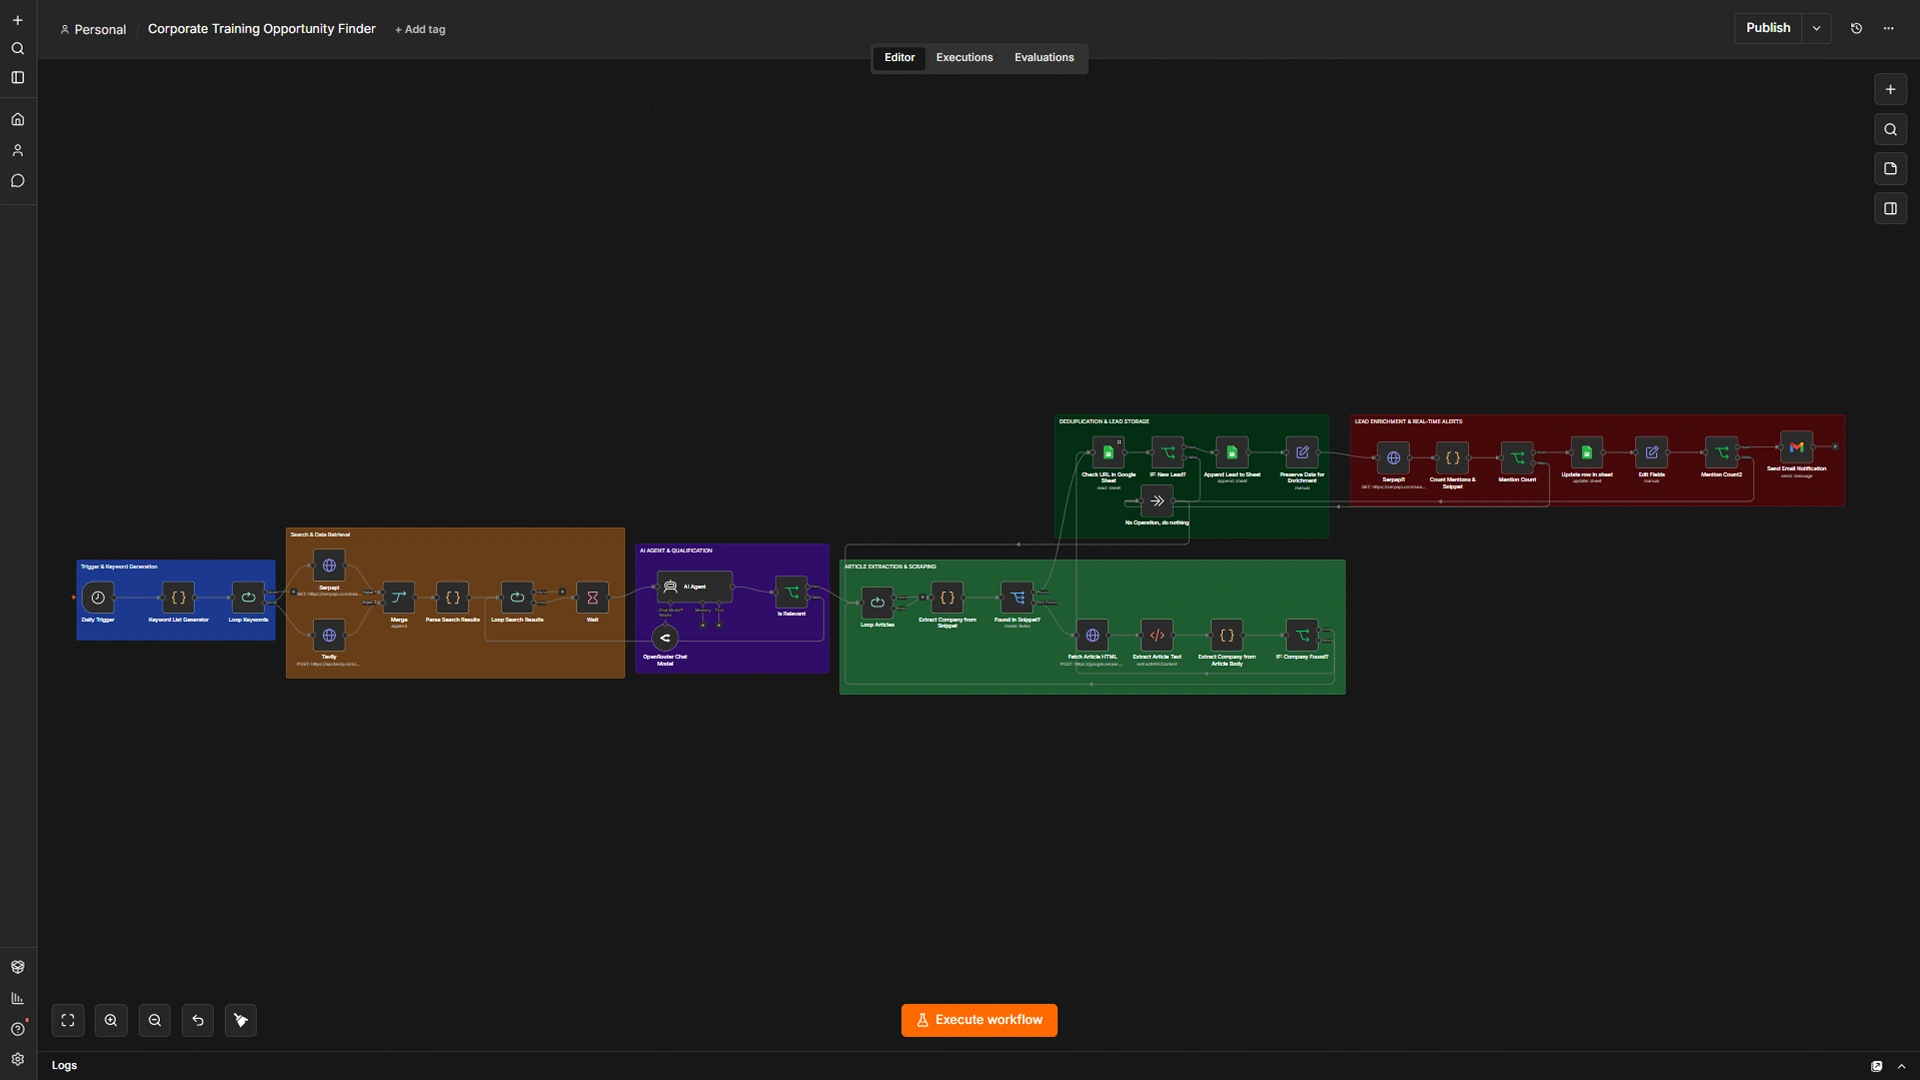Open the AI Agent node
The width and height of the screenshot is (1920, 1080).
point(694,587)
